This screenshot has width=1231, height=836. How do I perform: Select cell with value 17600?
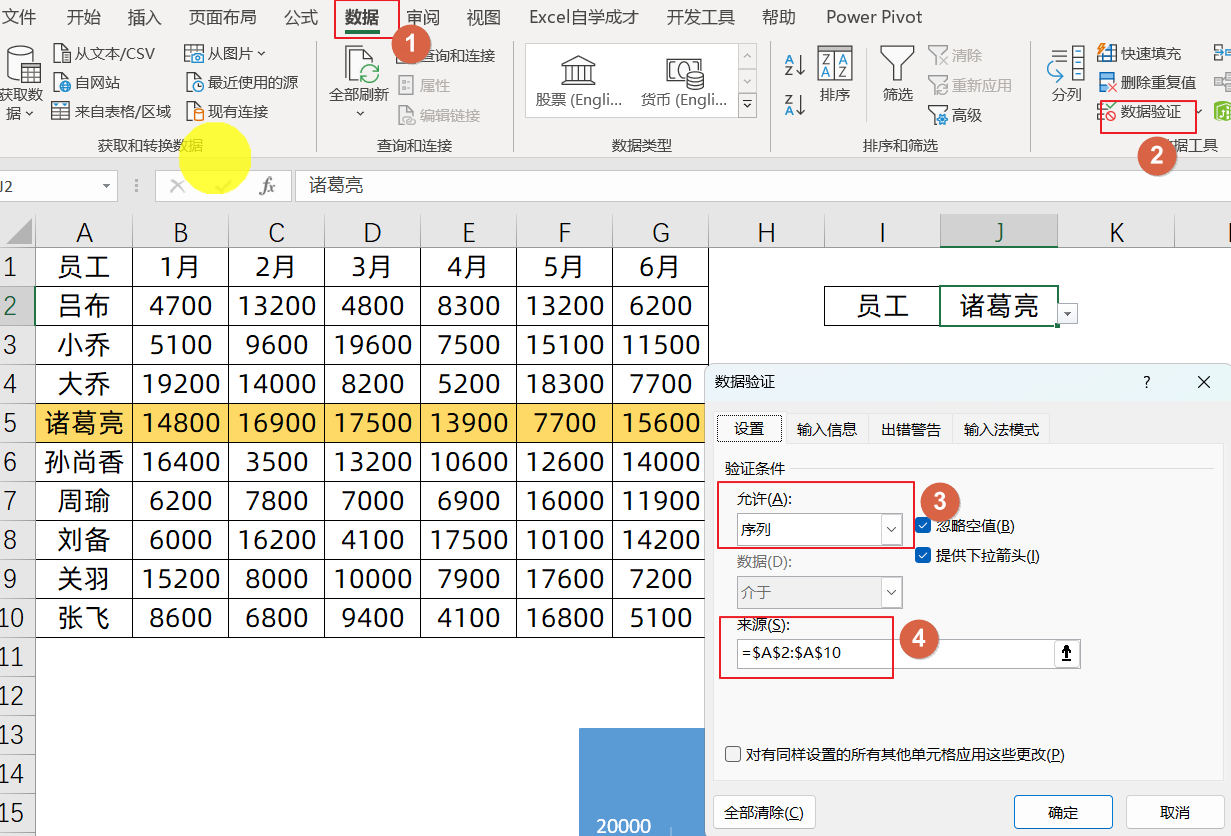click(x=564, y=579)
